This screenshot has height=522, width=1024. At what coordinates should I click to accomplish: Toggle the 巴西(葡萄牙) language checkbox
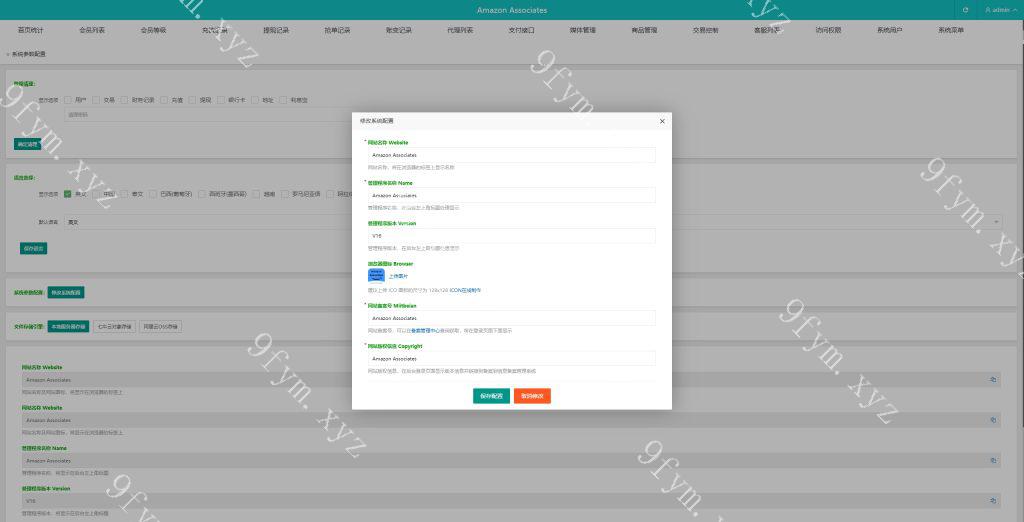point(153,194)
